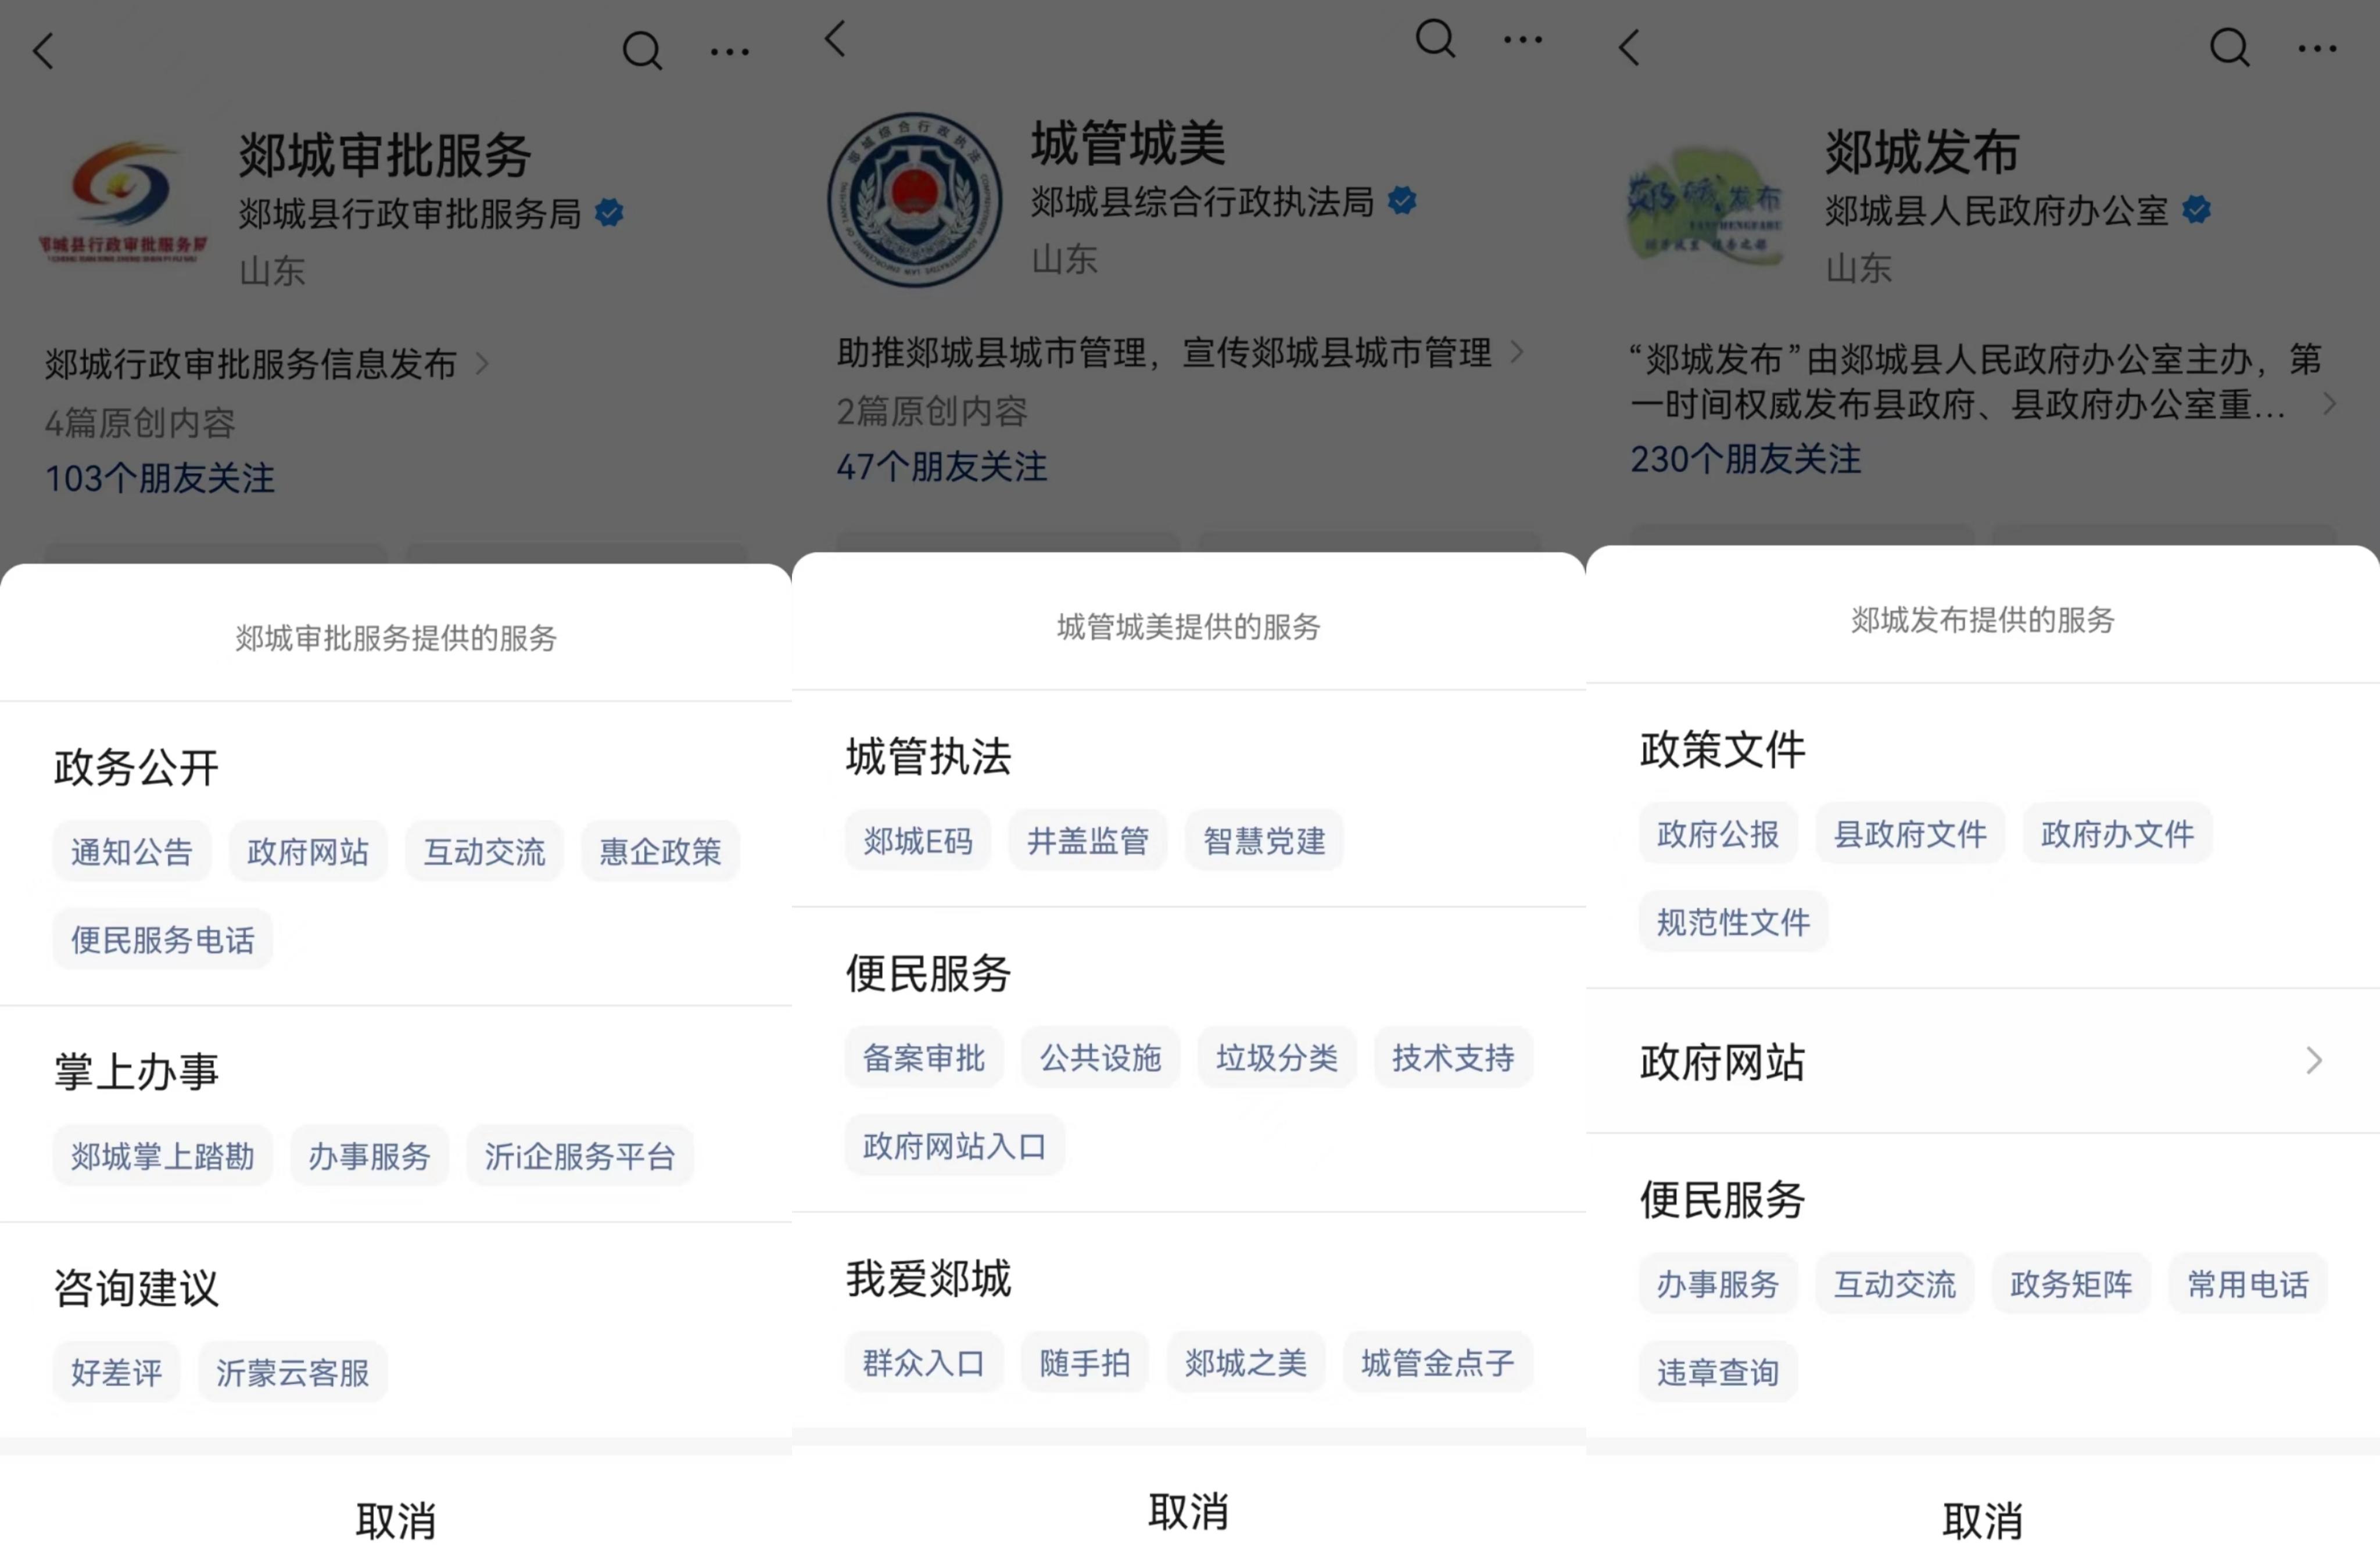Open the 政府网站 menu row in 郯城发布

(x=1983, y=1061)
